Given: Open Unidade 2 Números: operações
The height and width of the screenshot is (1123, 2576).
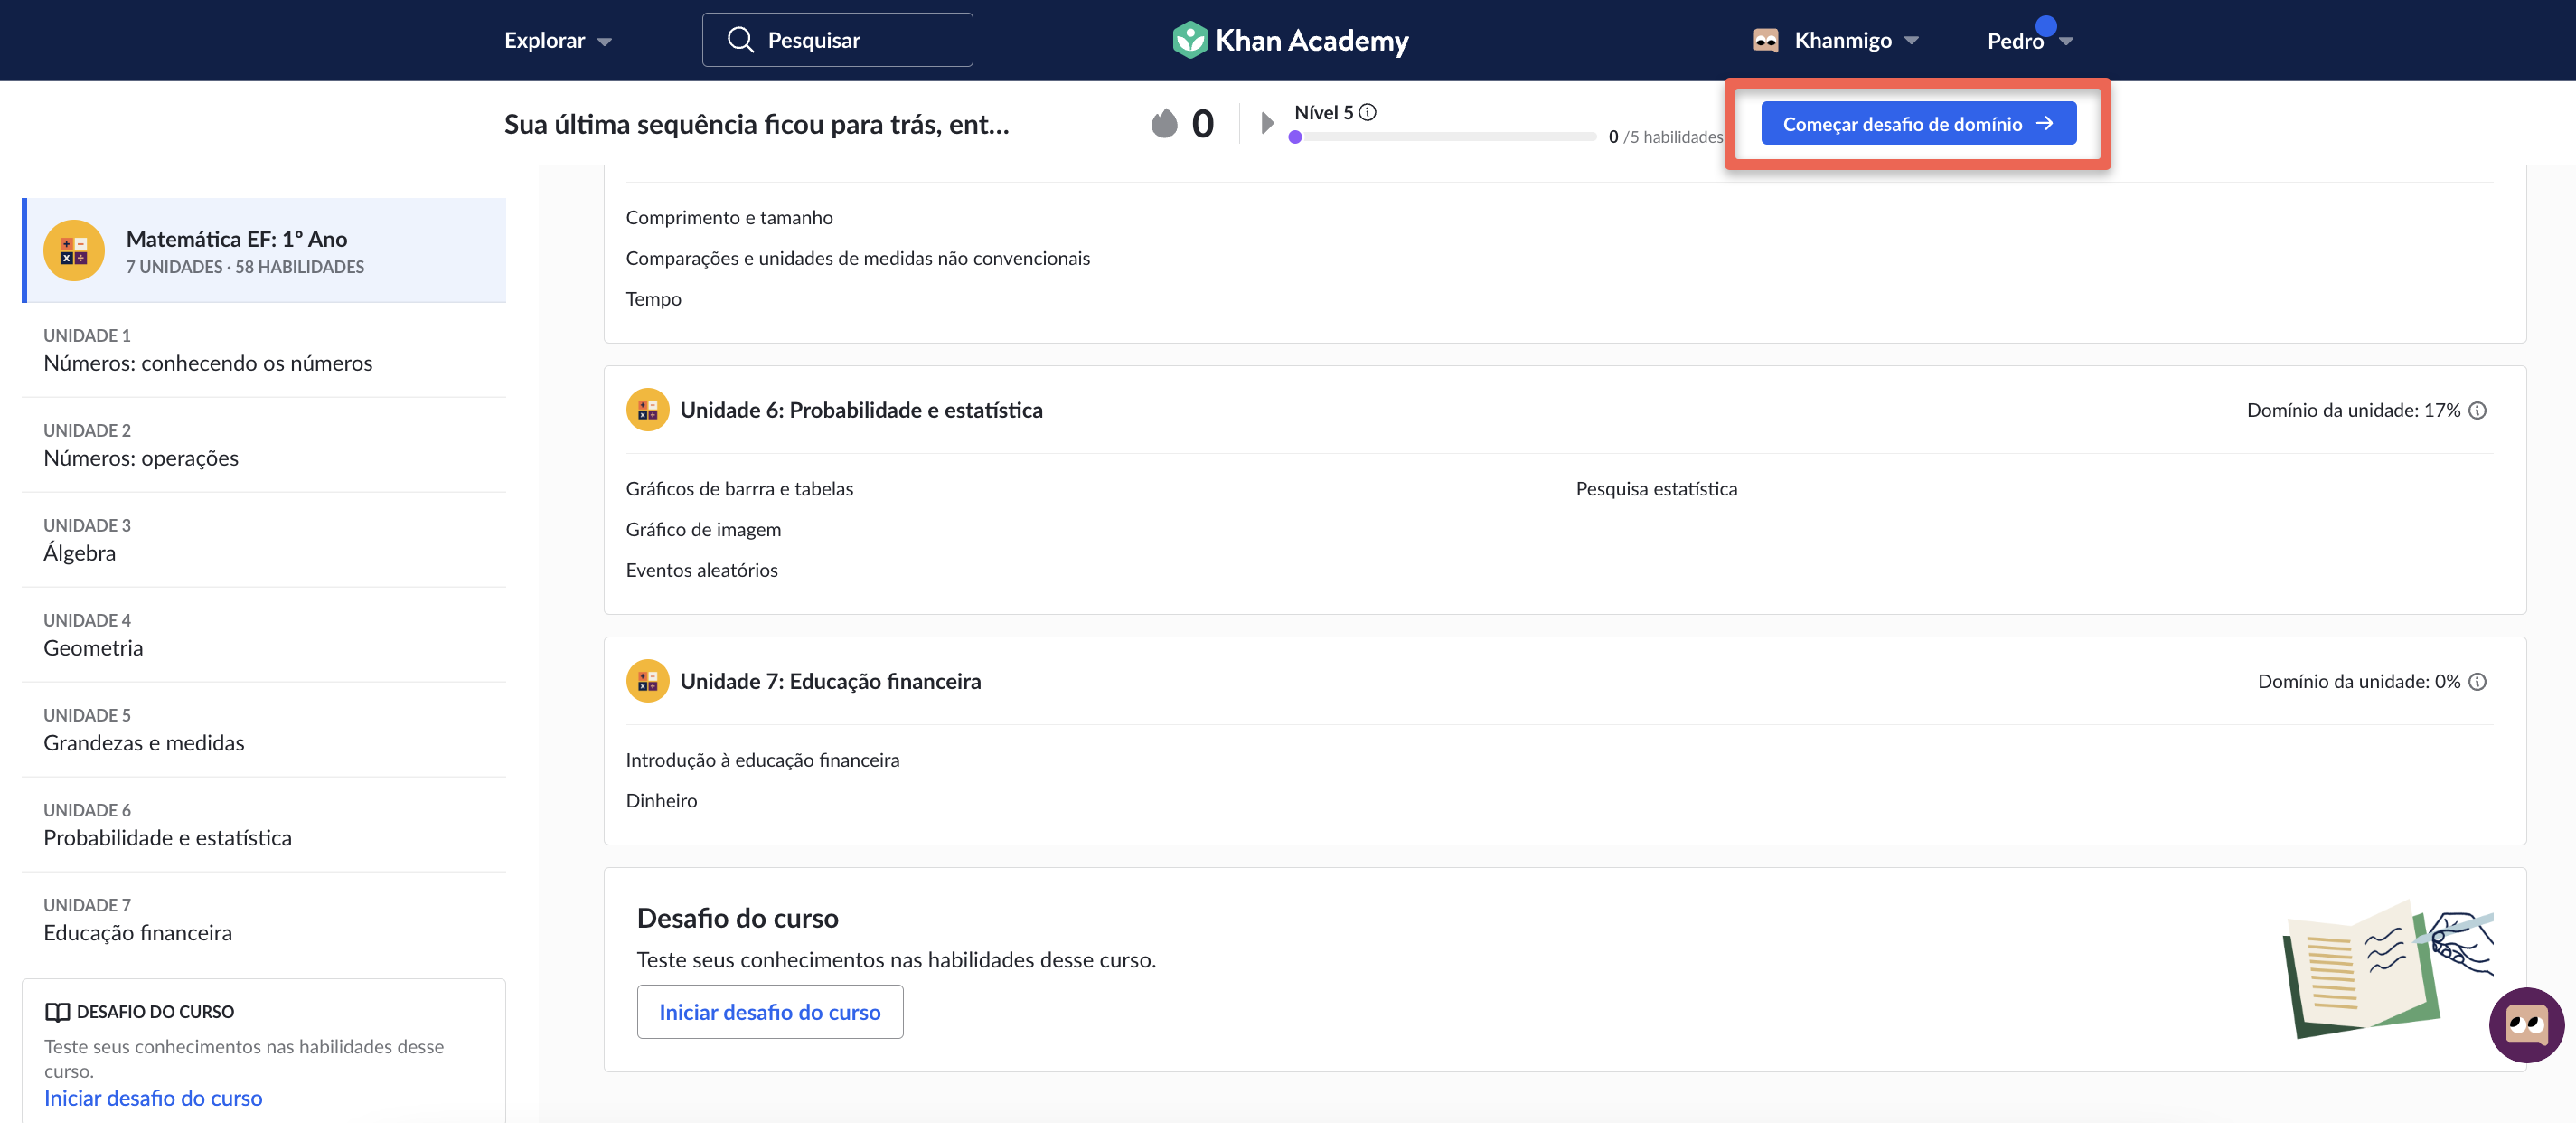Looking at the screenshot, I should [x=264, y=445].
